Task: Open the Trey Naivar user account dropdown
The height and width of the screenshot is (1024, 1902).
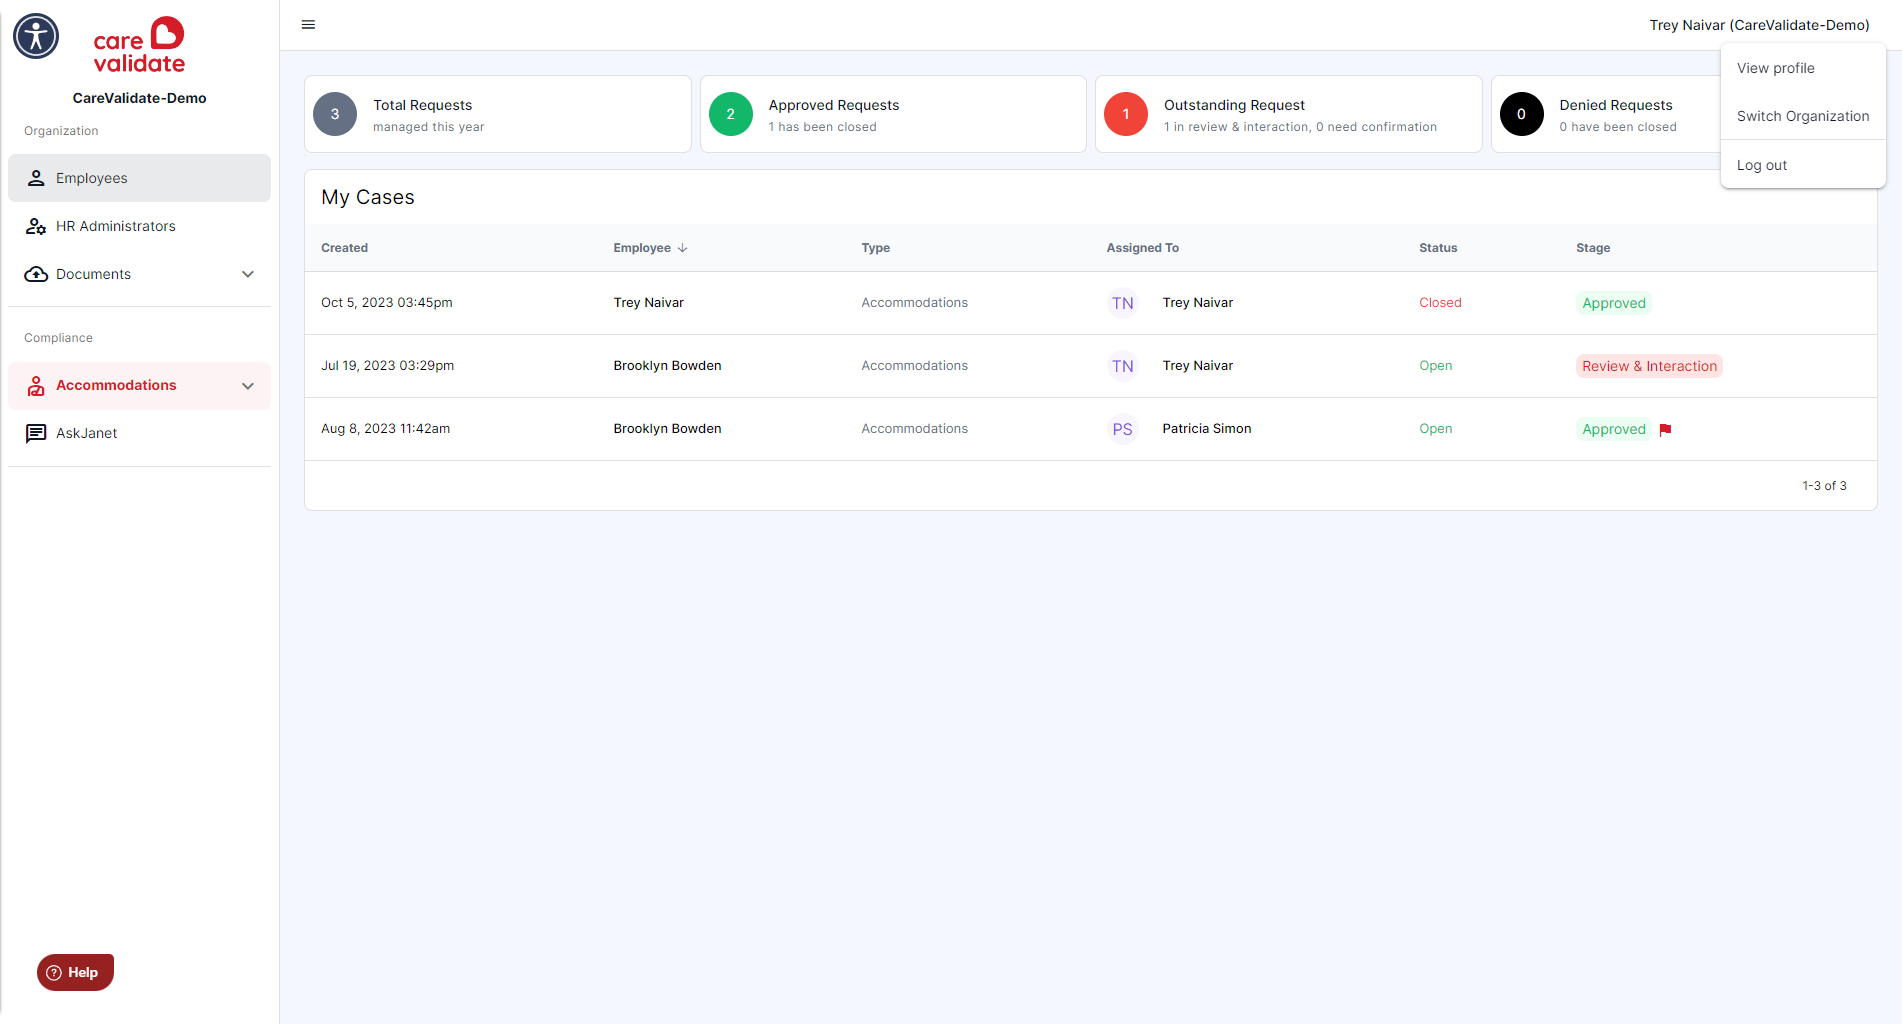Action: point(1759,25)
